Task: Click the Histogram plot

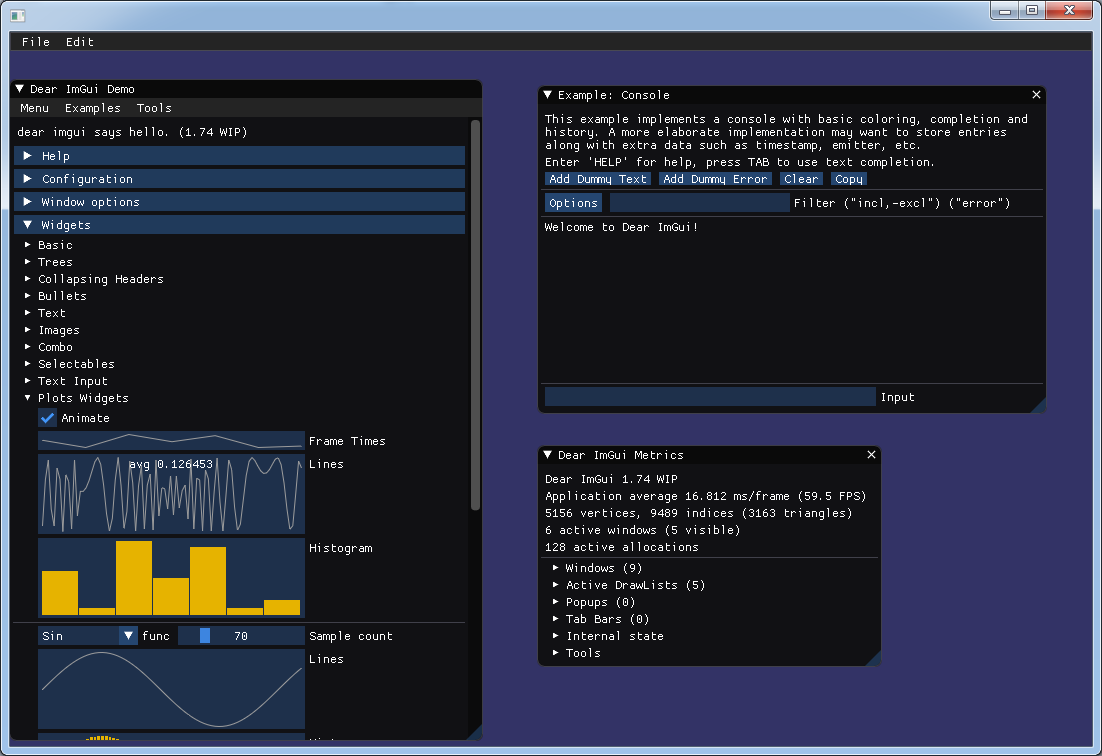Action: click(x=171, y=578)
